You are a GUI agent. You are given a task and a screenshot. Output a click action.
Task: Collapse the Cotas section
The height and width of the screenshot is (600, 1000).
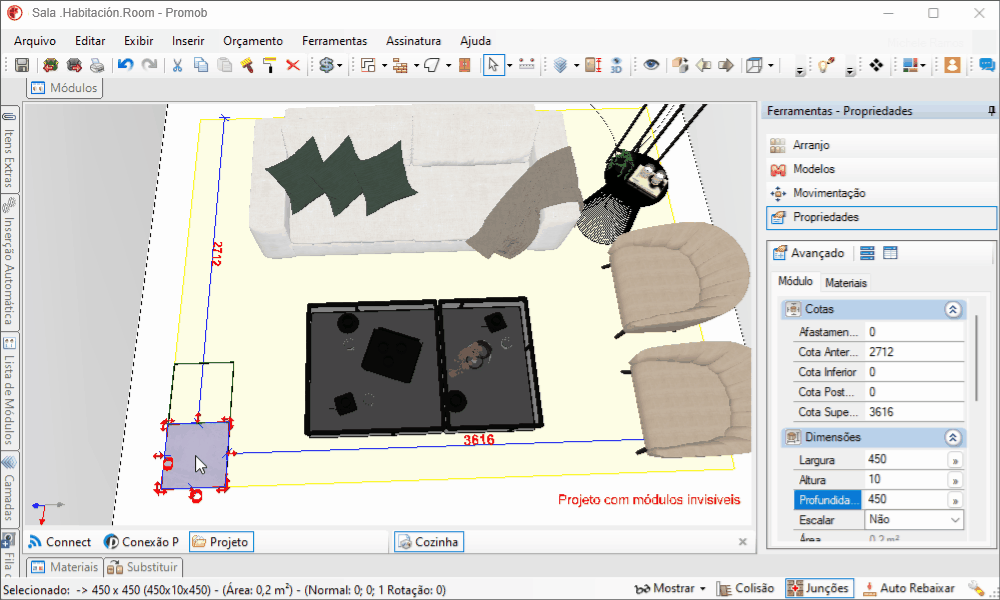tap(953, 309)
